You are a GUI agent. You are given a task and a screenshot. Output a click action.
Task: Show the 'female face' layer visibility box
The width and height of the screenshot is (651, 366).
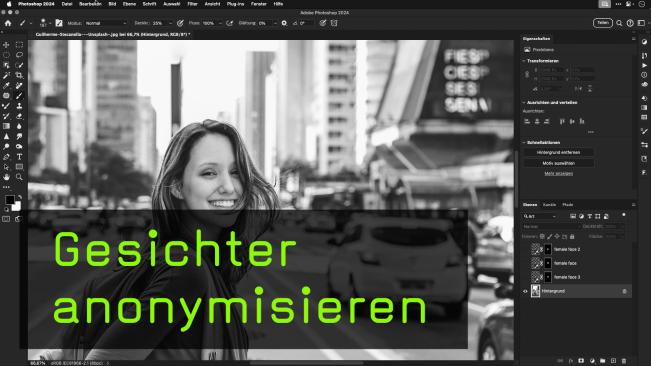[525, 263]
